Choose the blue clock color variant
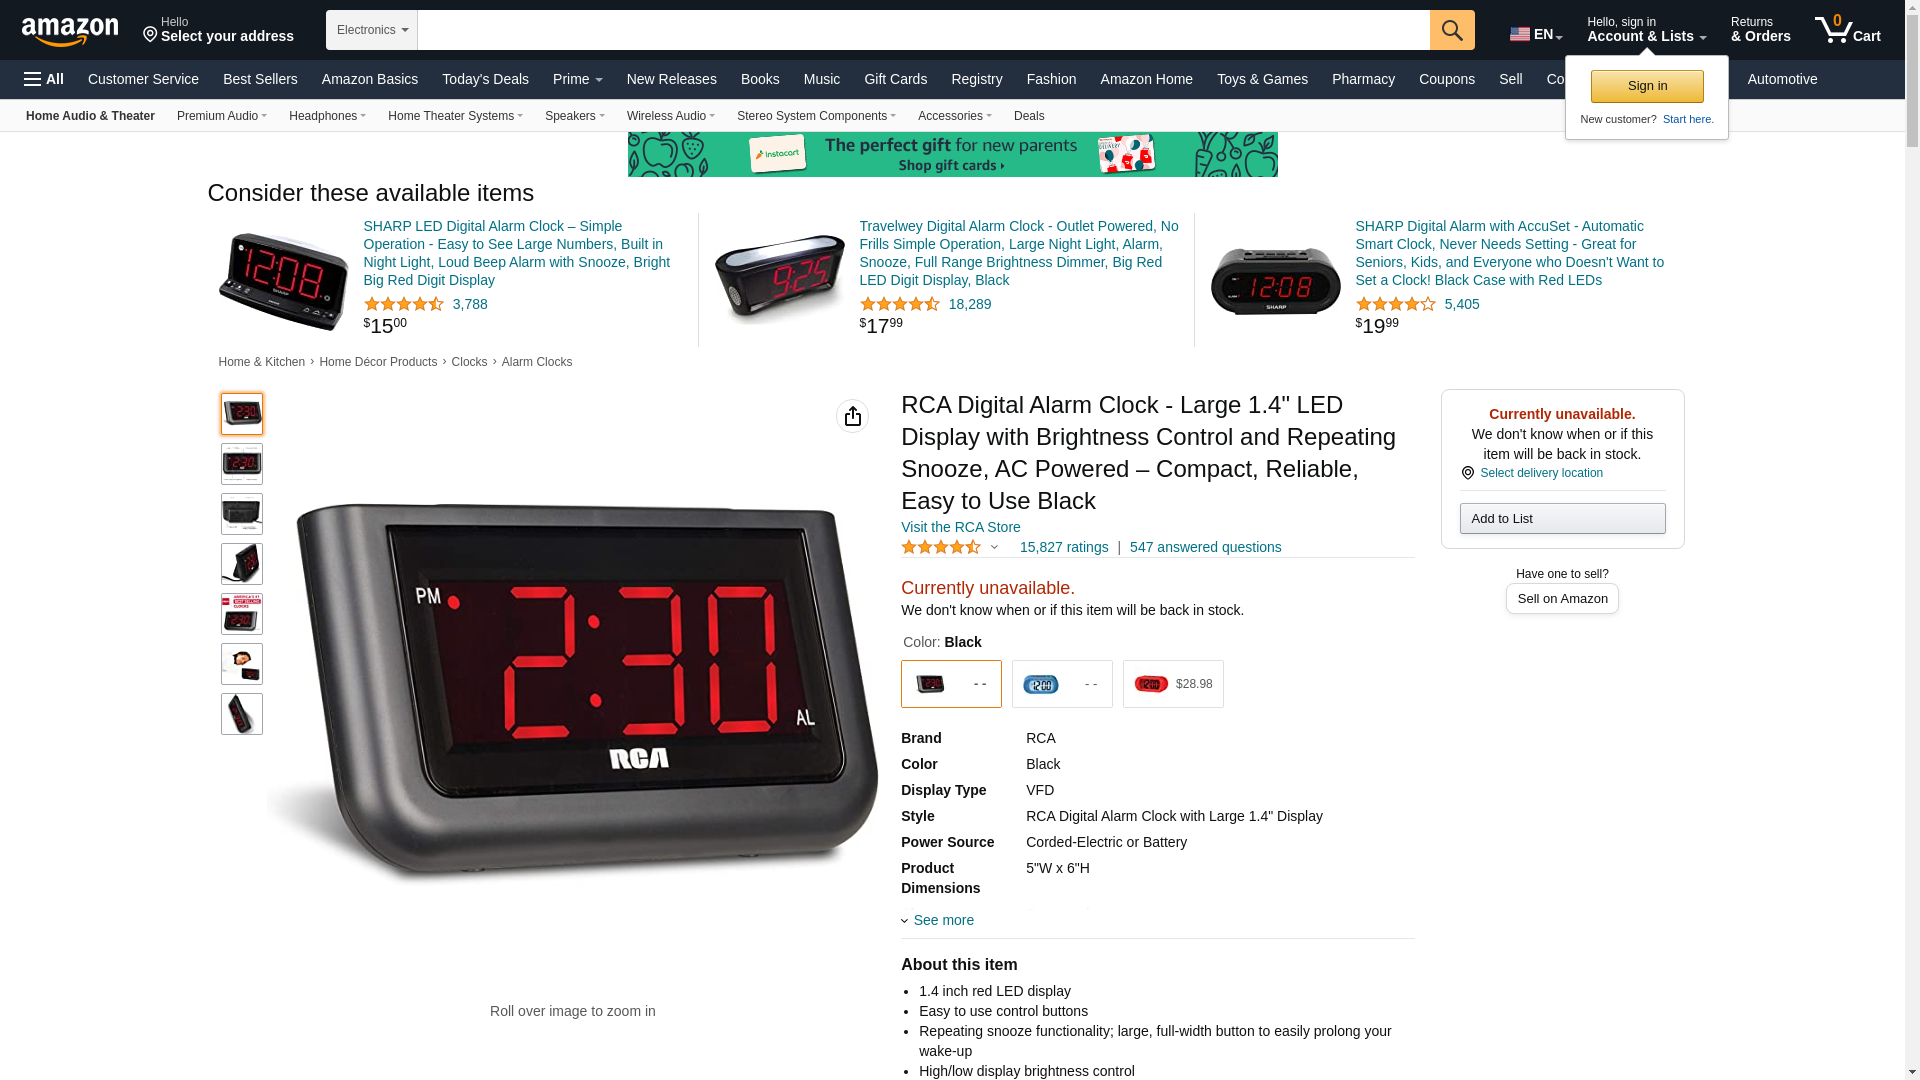This screenshot has height=1080, width=1920. point(1062,684)
